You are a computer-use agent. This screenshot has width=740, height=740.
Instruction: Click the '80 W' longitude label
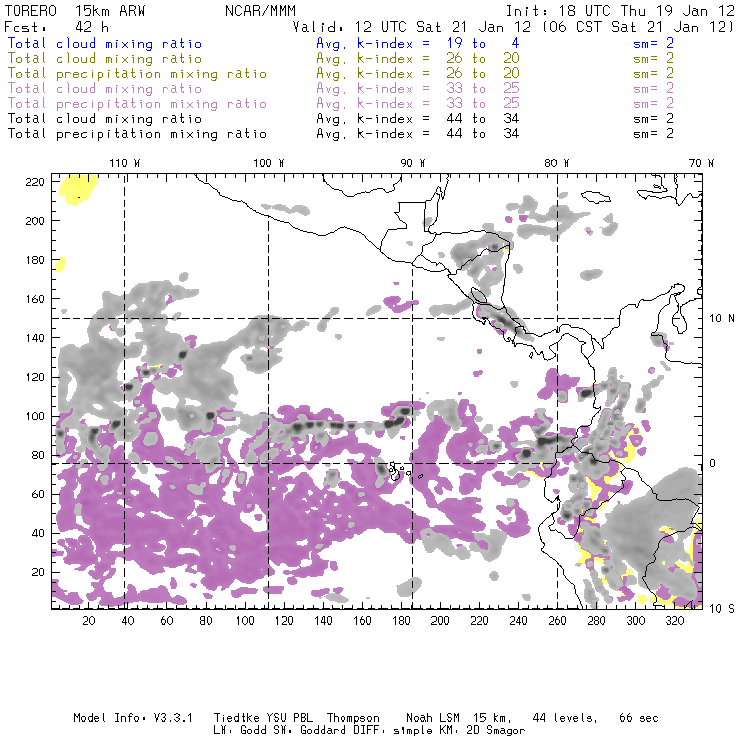point(557,163)
